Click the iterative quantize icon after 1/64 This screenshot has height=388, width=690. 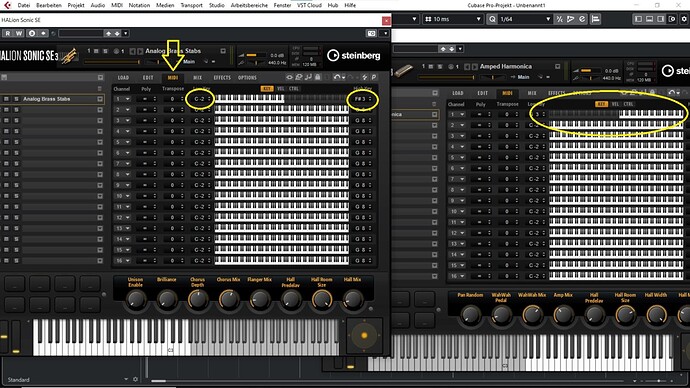coord(559,19)
